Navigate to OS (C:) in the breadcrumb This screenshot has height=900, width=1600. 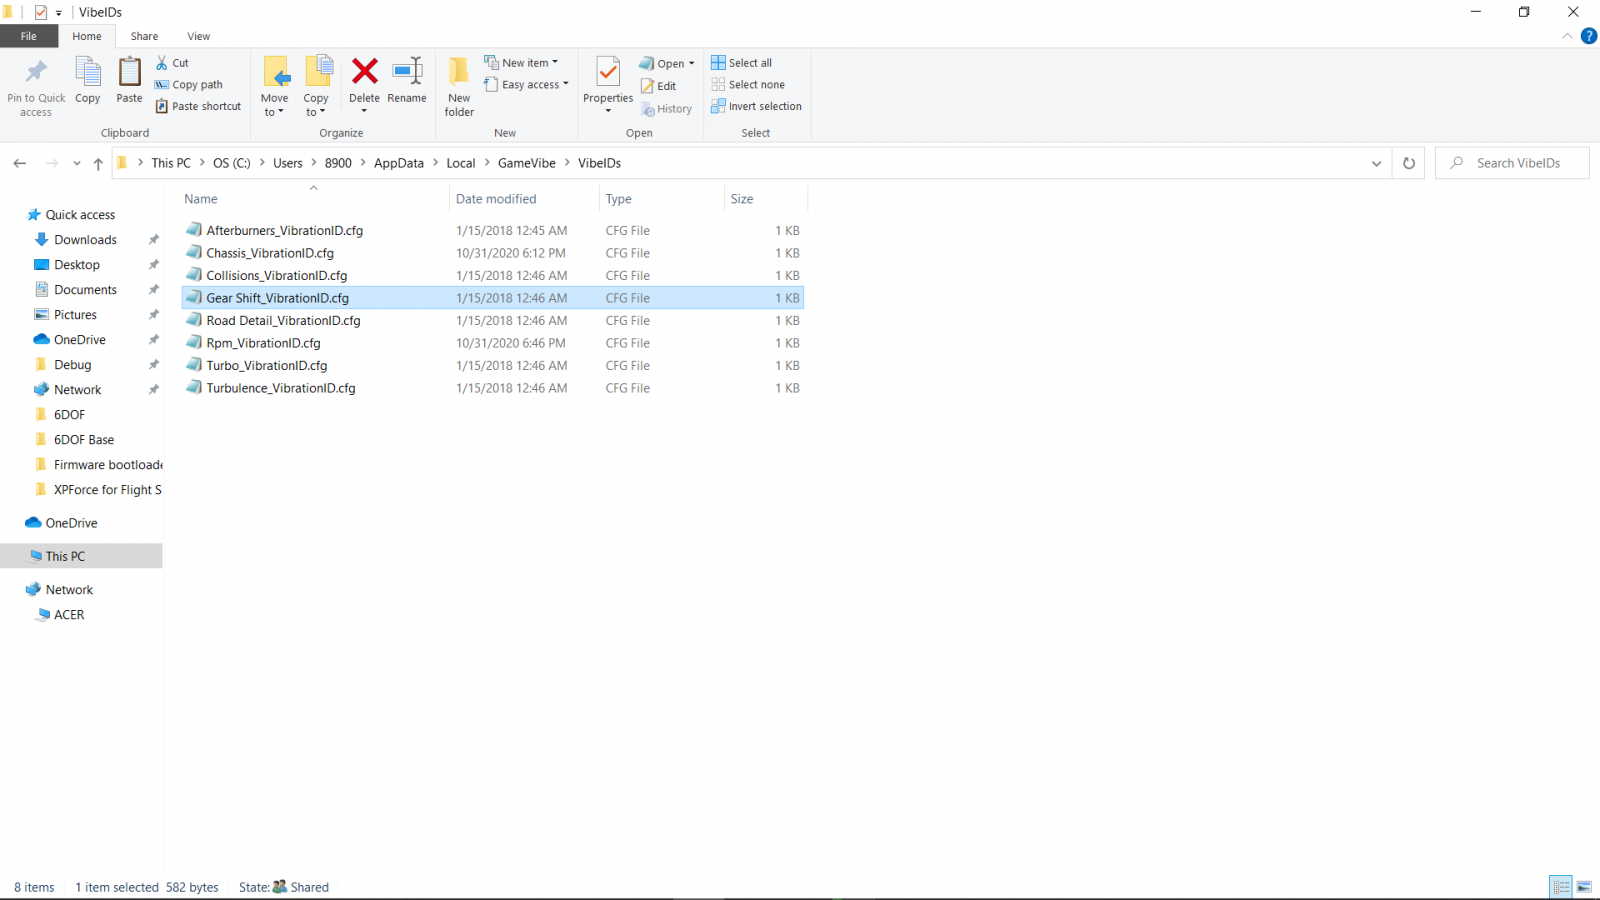tap(232, 163)
